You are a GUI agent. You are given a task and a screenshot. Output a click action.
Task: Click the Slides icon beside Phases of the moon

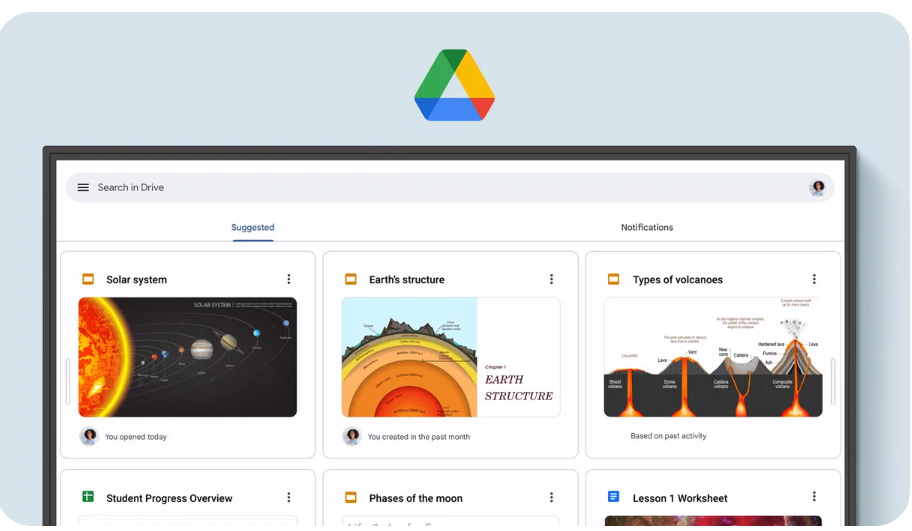point(351,498)
